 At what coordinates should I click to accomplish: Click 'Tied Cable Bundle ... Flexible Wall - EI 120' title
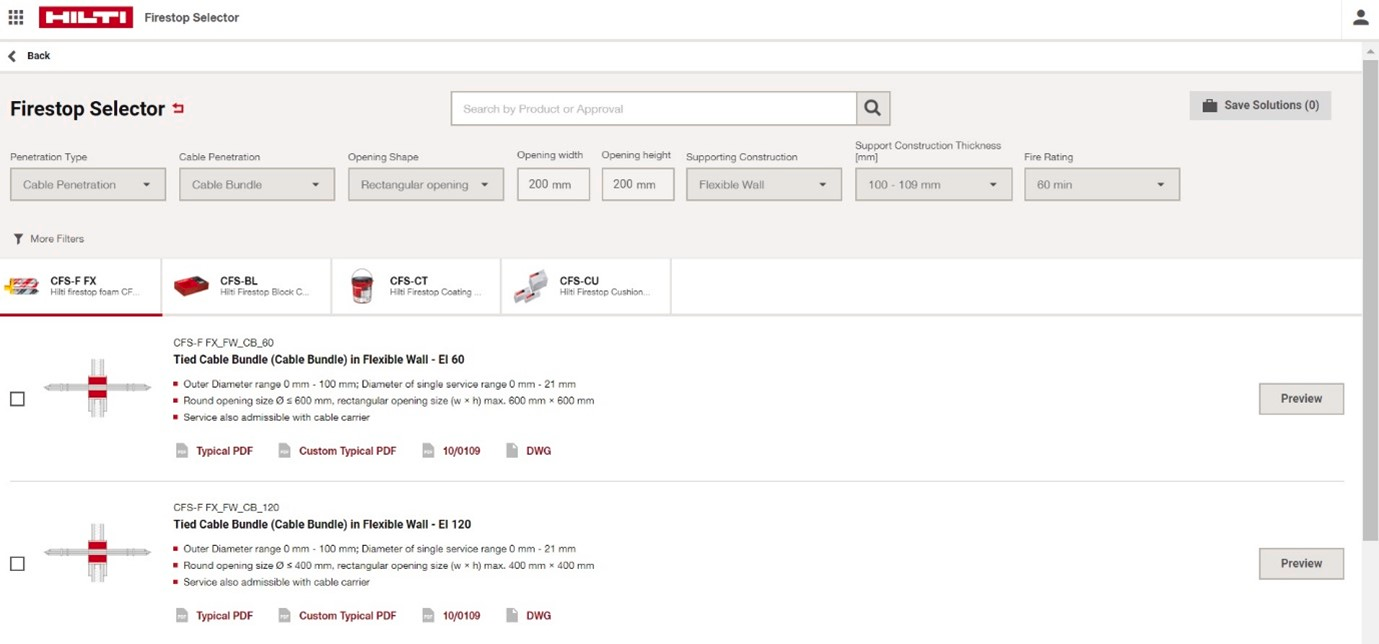tap(322, 525)
